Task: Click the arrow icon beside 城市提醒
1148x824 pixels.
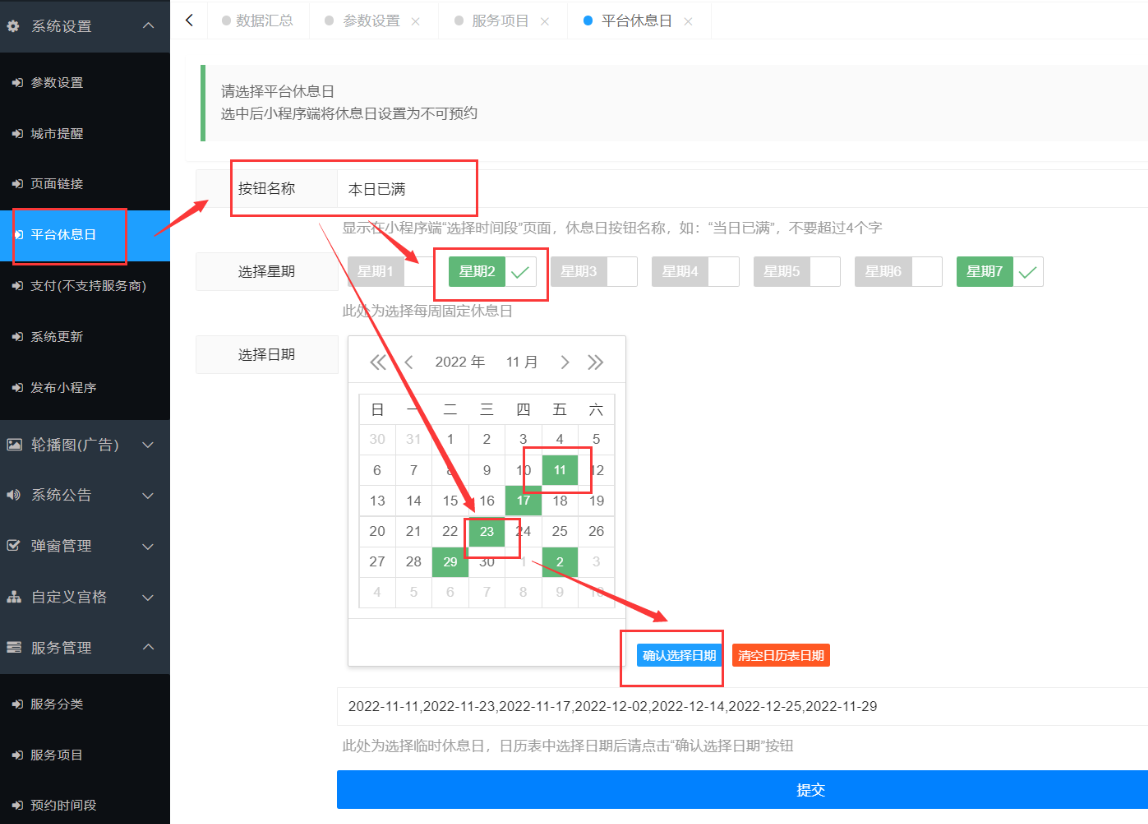Action: tap(18, 133)
